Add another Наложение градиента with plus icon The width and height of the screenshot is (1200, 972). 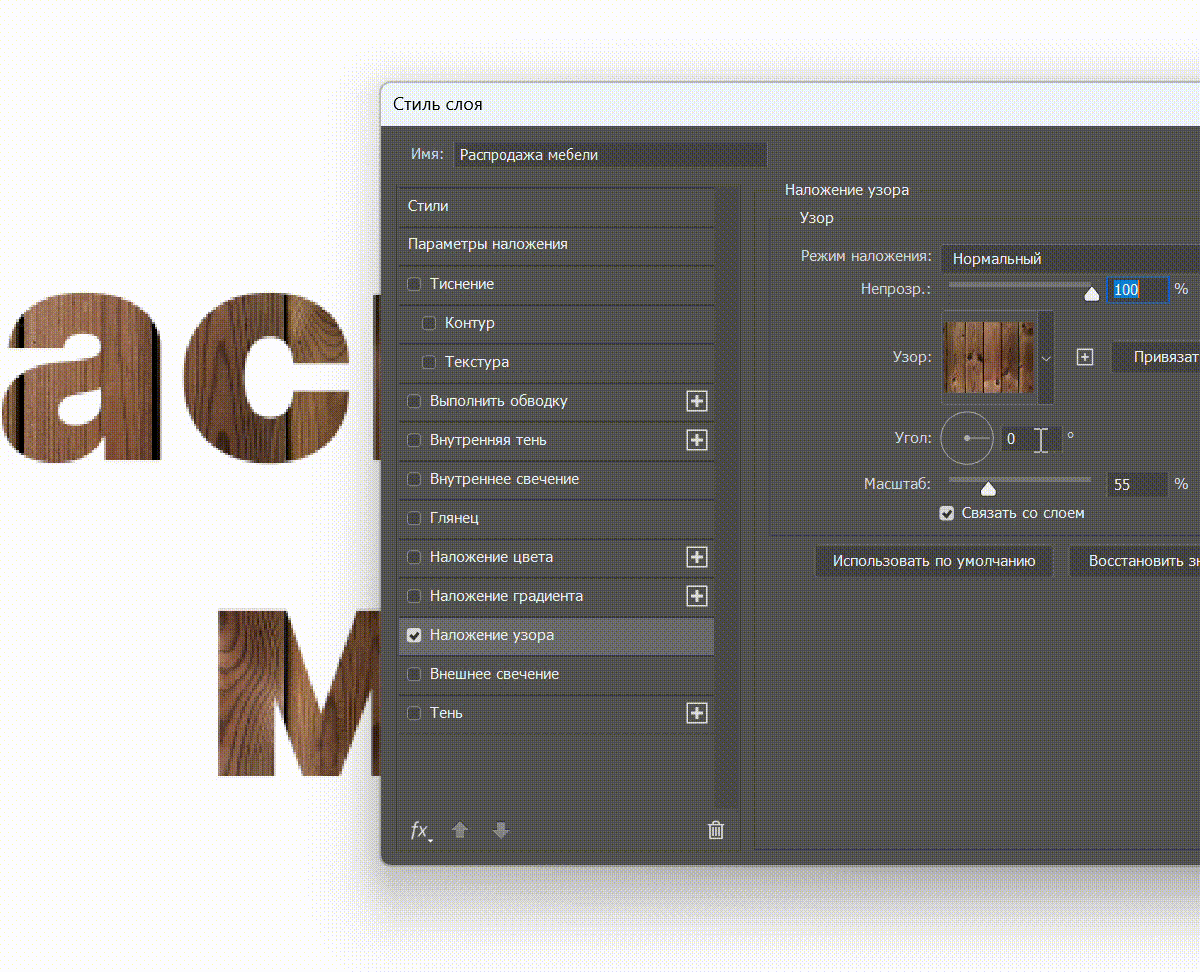(x=697, y=596)
